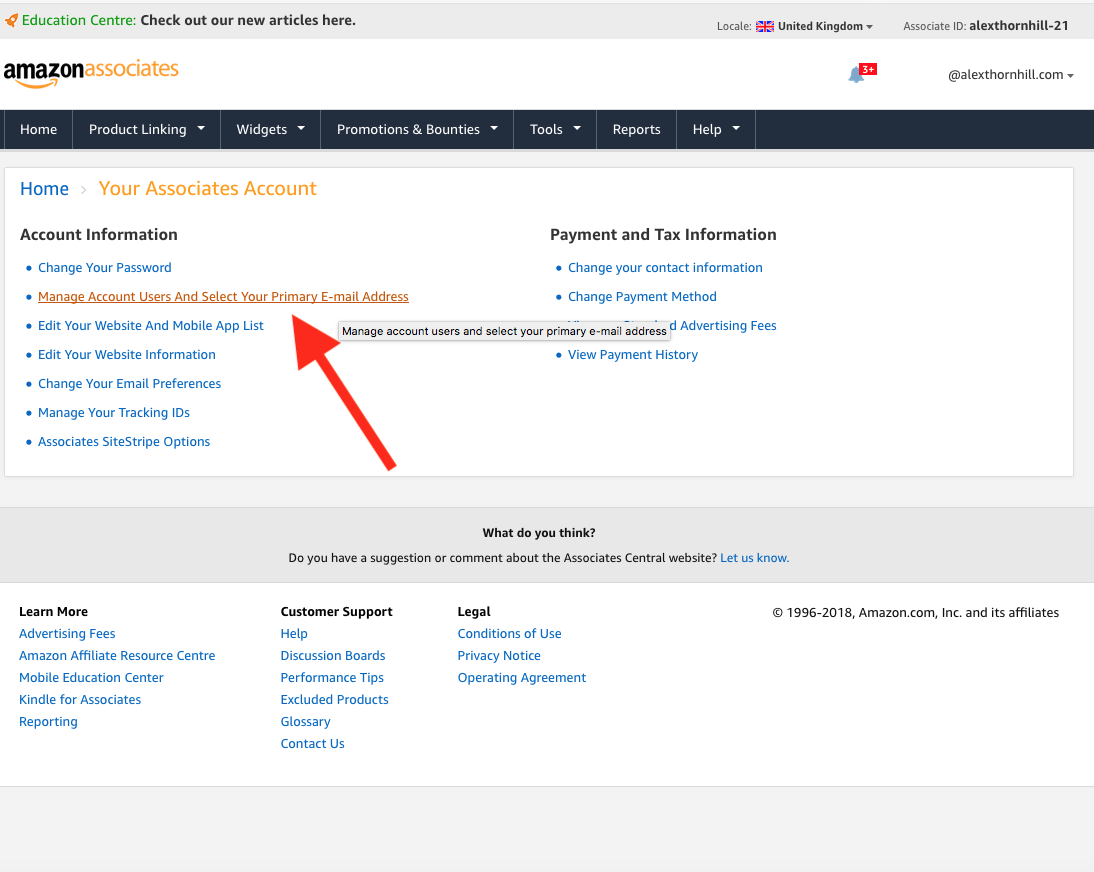Go to Home in the navigation bar
Image resolution: width=1094 pixels, height=872 pixels.
tap(38, 129)
